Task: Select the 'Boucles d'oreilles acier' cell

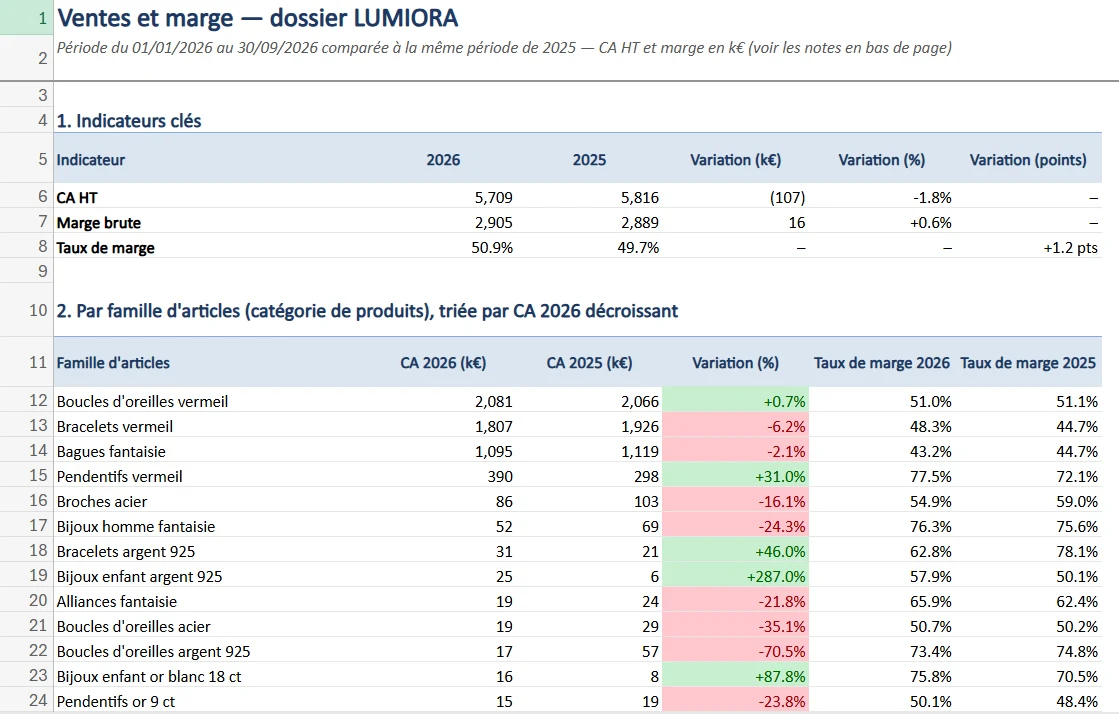Action: 214,625
